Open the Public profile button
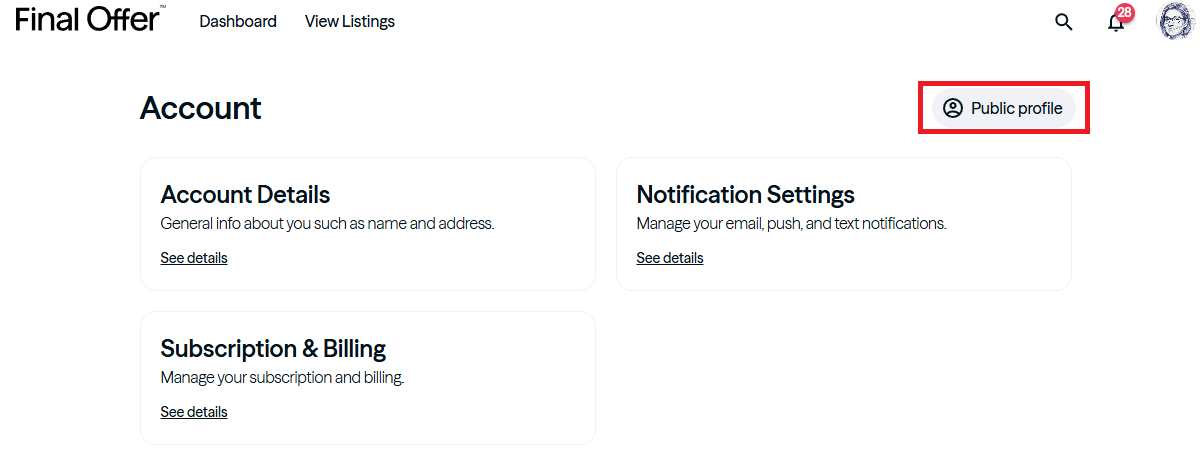 pyautogui.click(x=1004, y=108)
